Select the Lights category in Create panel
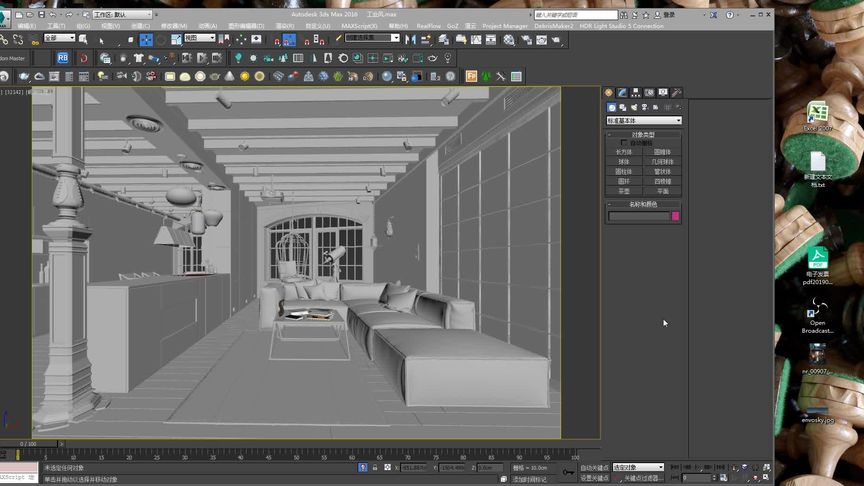 point(634,107)
